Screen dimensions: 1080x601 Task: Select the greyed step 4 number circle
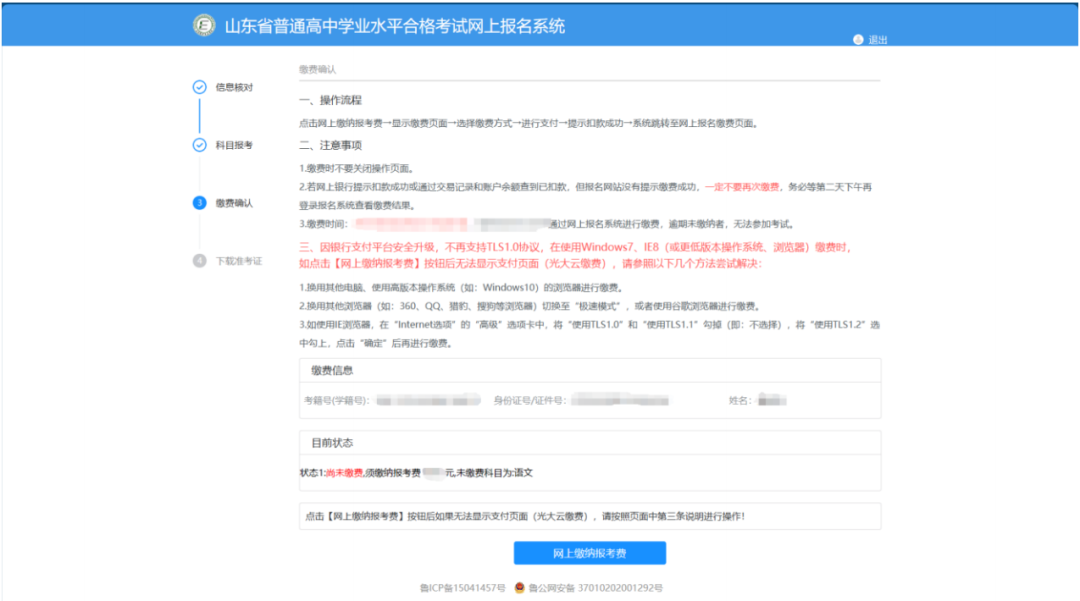(x=199, y=261)
